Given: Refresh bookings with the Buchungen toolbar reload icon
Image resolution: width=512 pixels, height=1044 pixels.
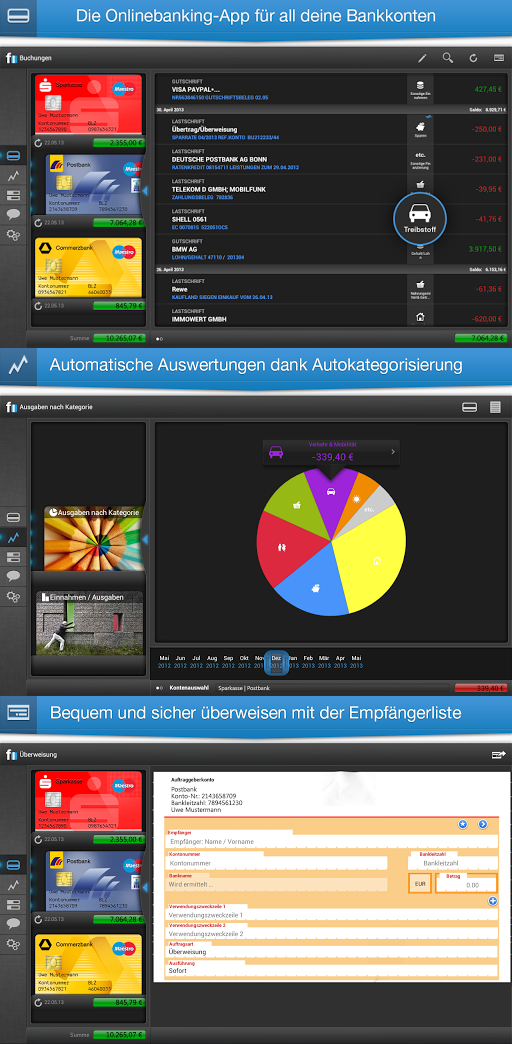Looking at the screenshot, I should [473, 58].
